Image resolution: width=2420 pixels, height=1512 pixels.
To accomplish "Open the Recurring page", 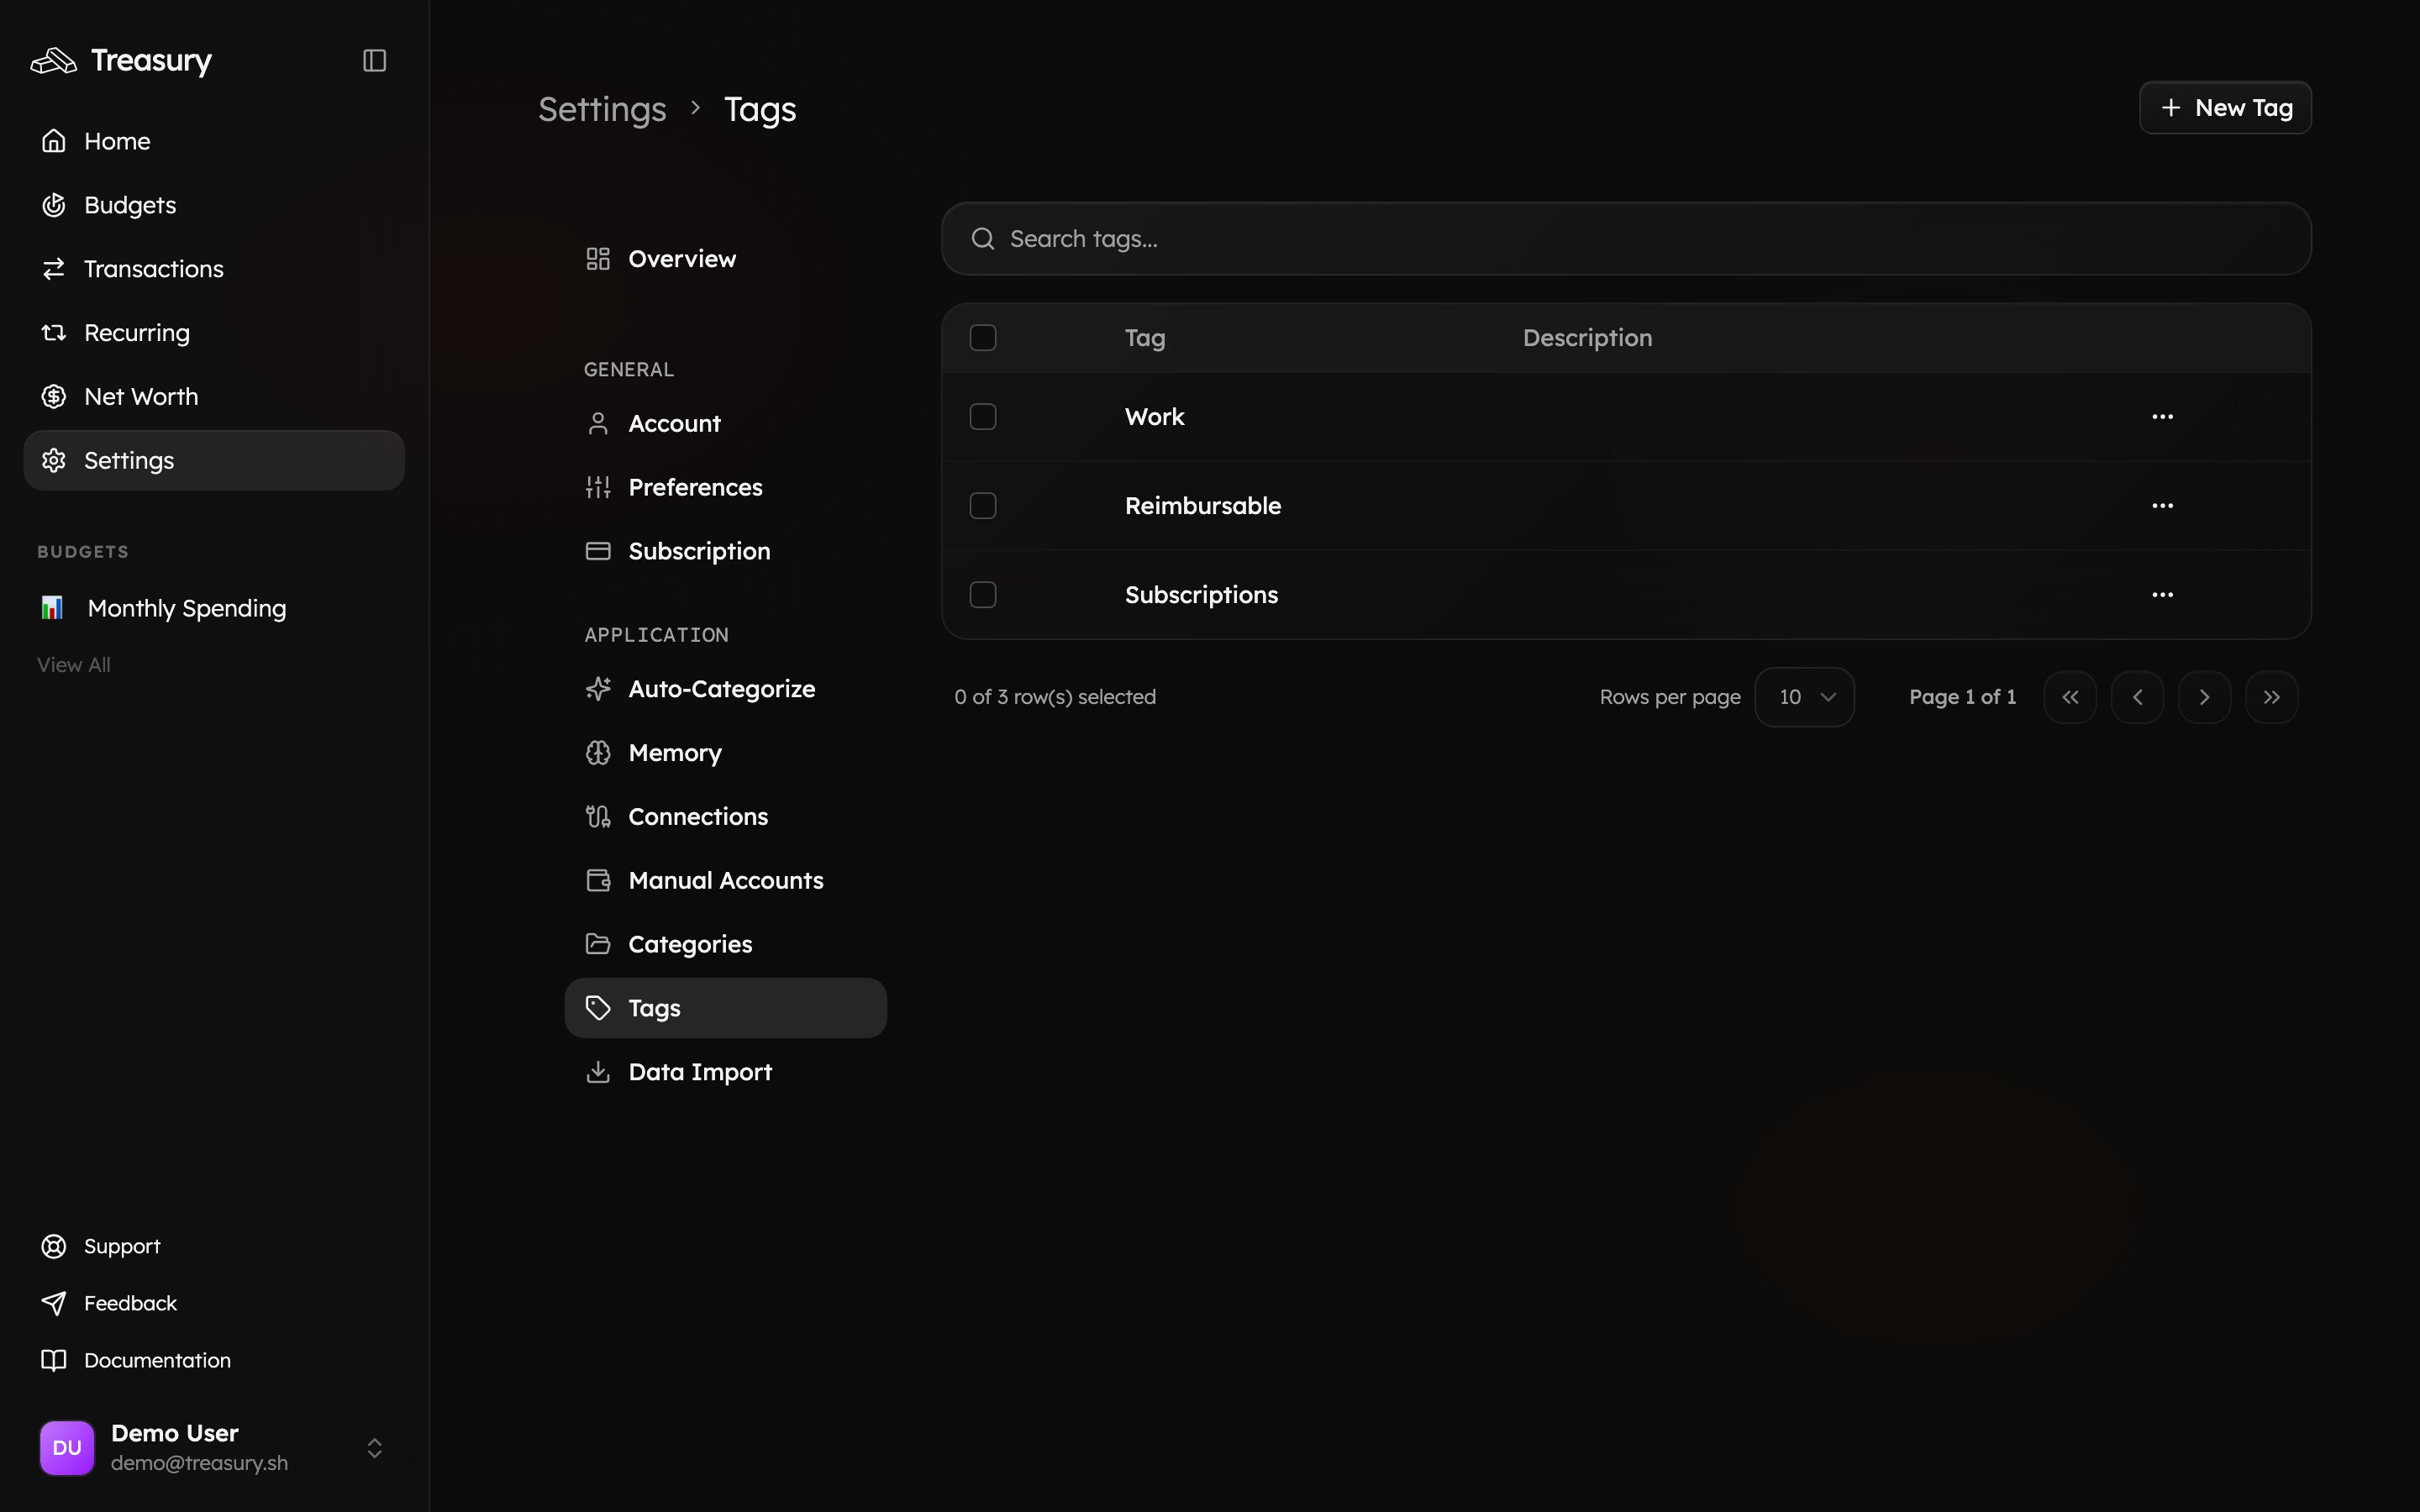I will coord(214,333).
